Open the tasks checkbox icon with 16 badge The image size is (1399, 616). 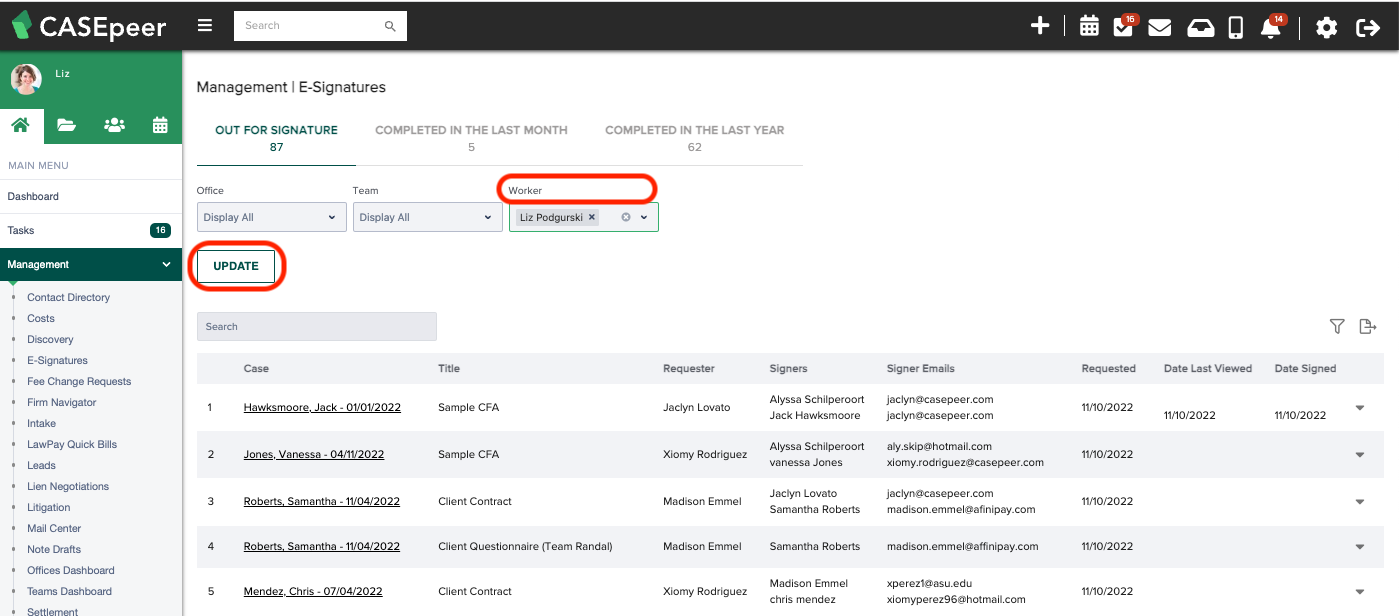(x=1124, y=26)
